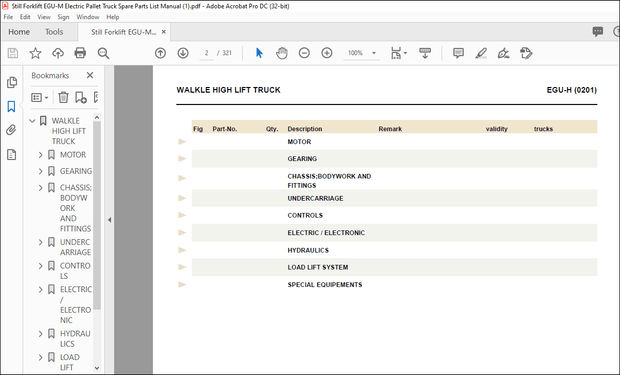This screenshot has height=375, width=620.
Task: Collapse the navigation pane with the arrow
Action: click(x=110, y=220)
